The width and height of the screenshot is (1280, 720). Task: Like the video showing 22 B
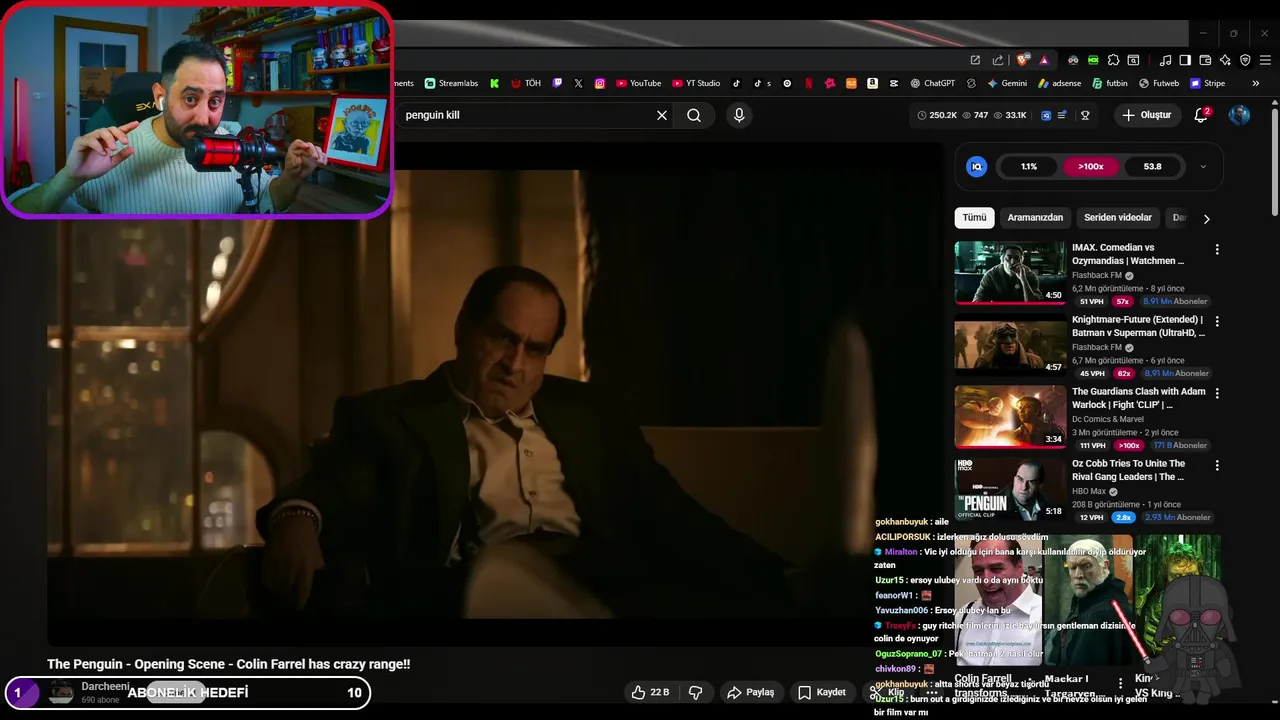(651, 692)
